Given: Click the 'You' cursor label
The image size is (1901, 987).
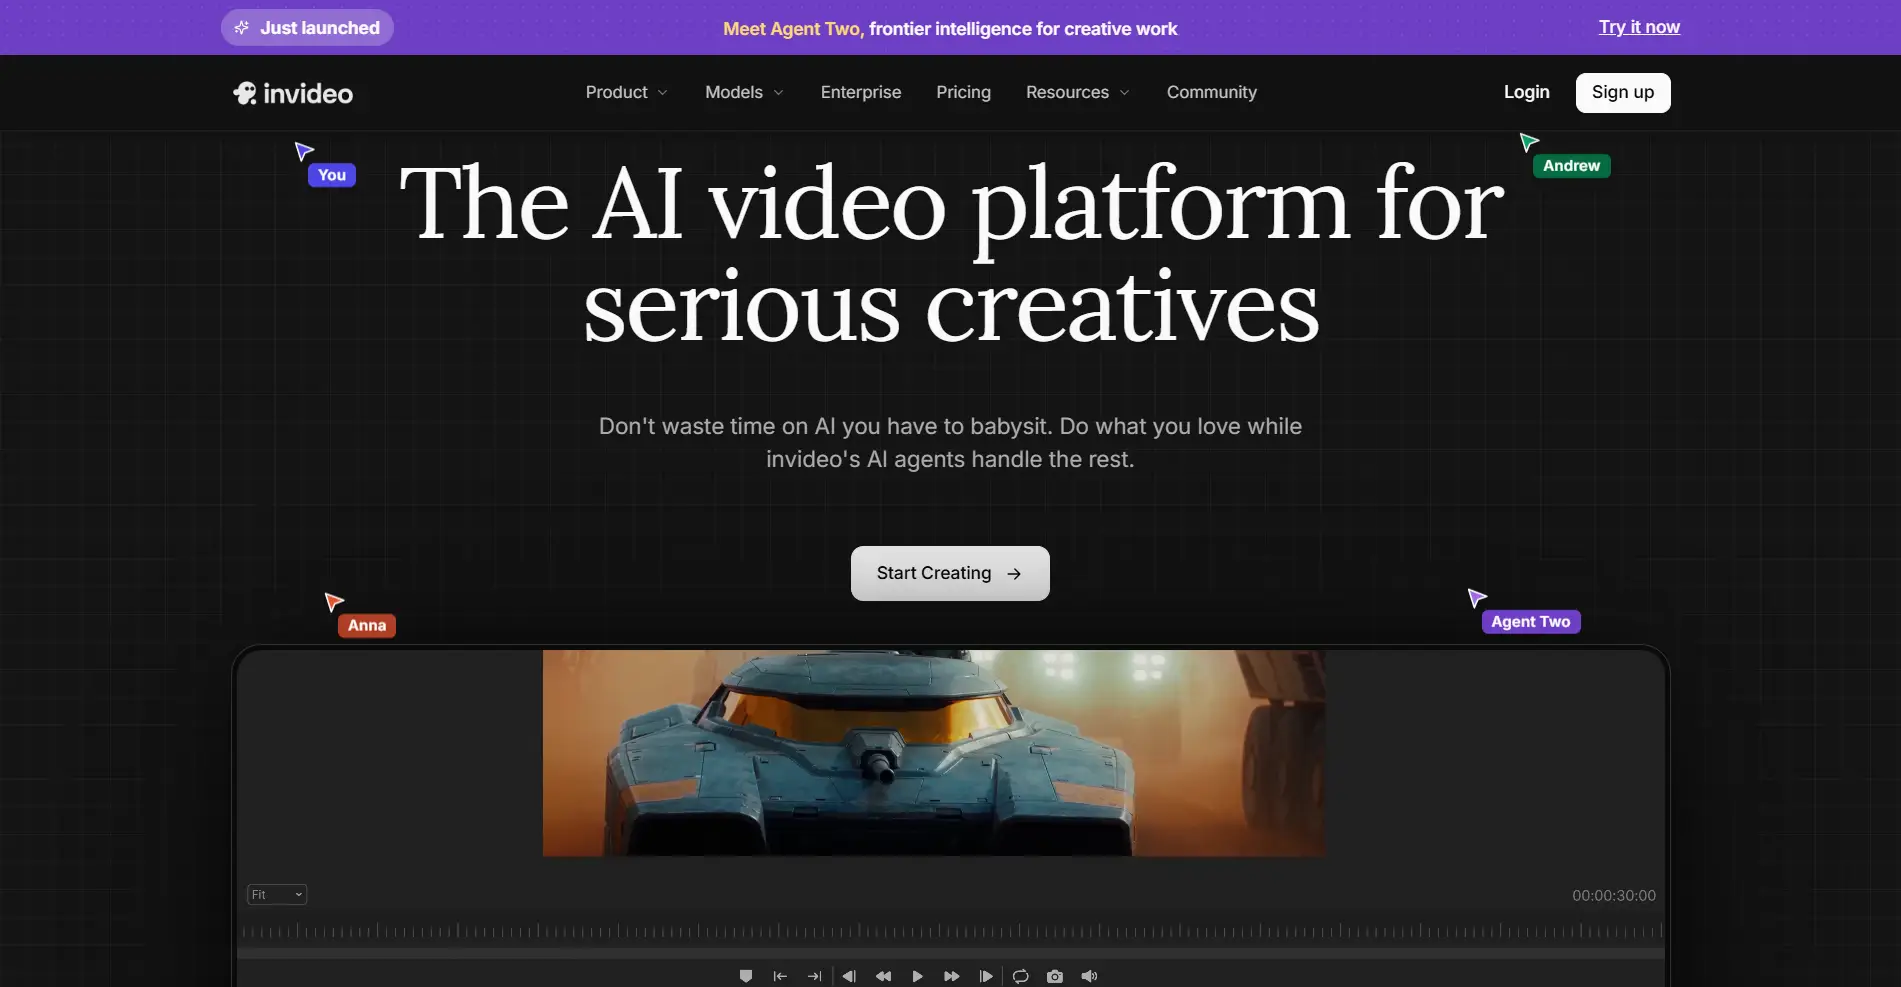Looking at the screenshot, I should [332, 175].
